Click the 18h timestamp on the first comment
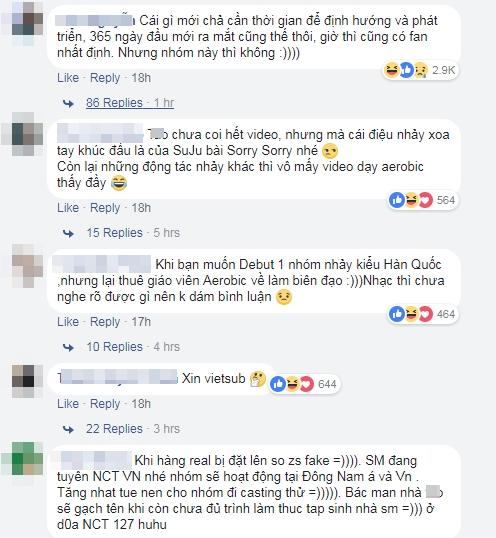Screen dimensions: 496x538 click(141, 78)
